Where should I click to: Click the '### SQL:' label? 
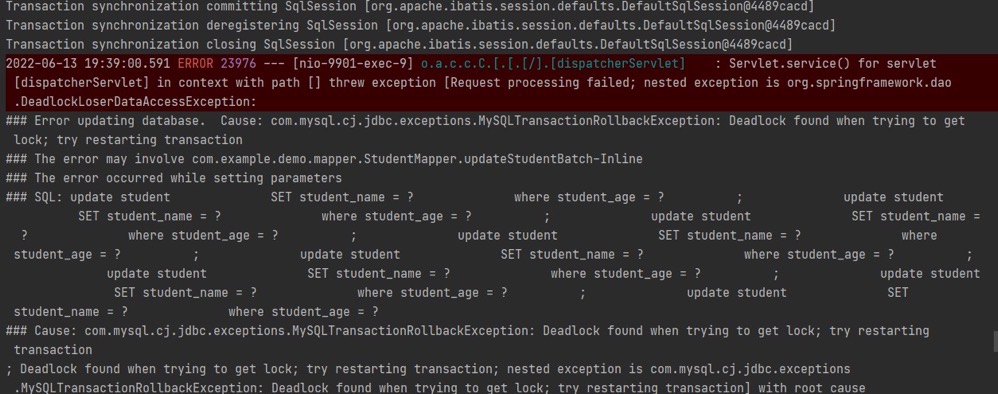click(x=34, y=197)
